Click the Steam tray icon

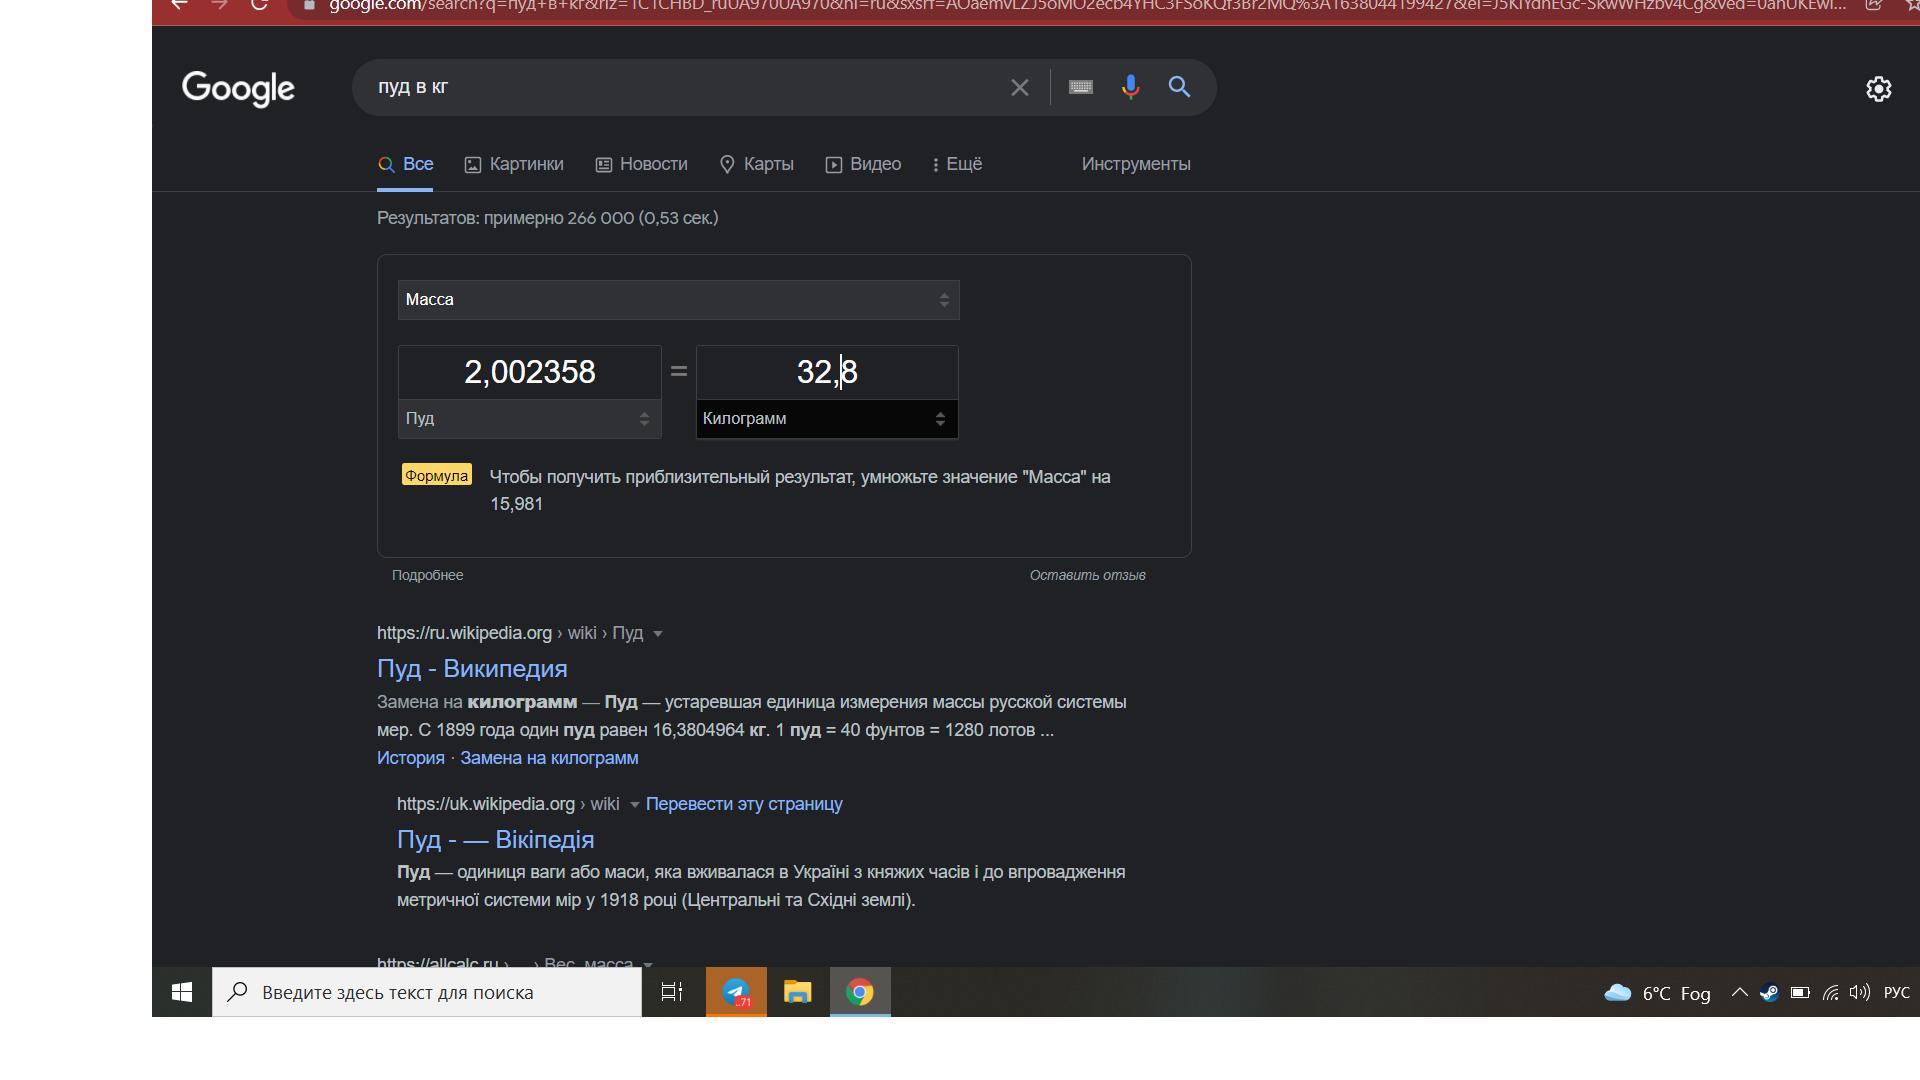coord(1769,993)
